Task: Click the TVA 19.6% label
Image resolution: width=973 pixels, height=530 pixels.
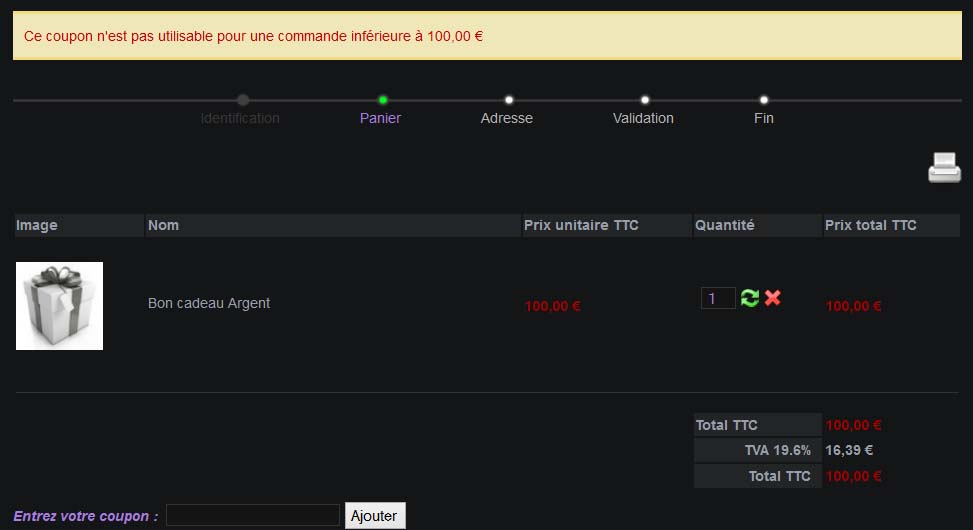Action: [x=778, y=450]
